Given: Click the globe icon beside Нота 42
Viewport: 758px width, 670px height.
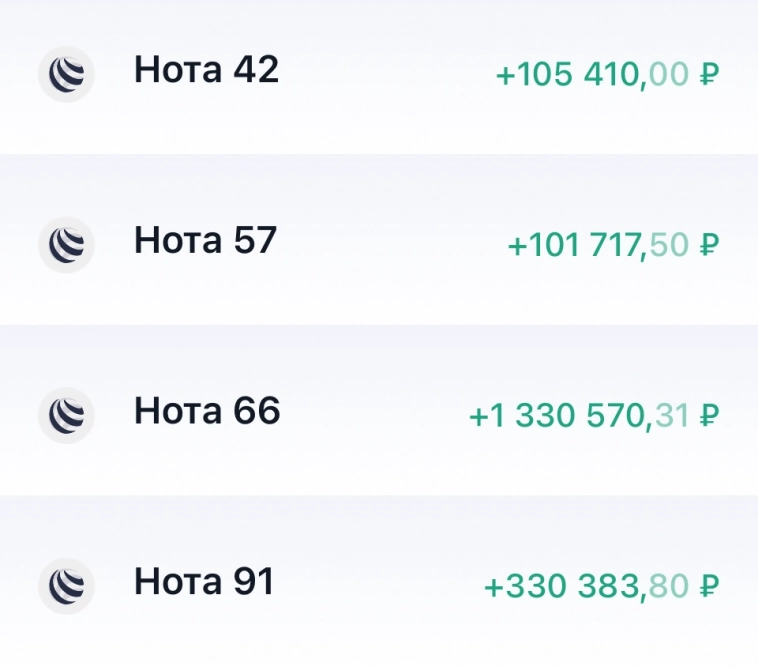Looking at the screenshot, I should (x=66, y=74).
